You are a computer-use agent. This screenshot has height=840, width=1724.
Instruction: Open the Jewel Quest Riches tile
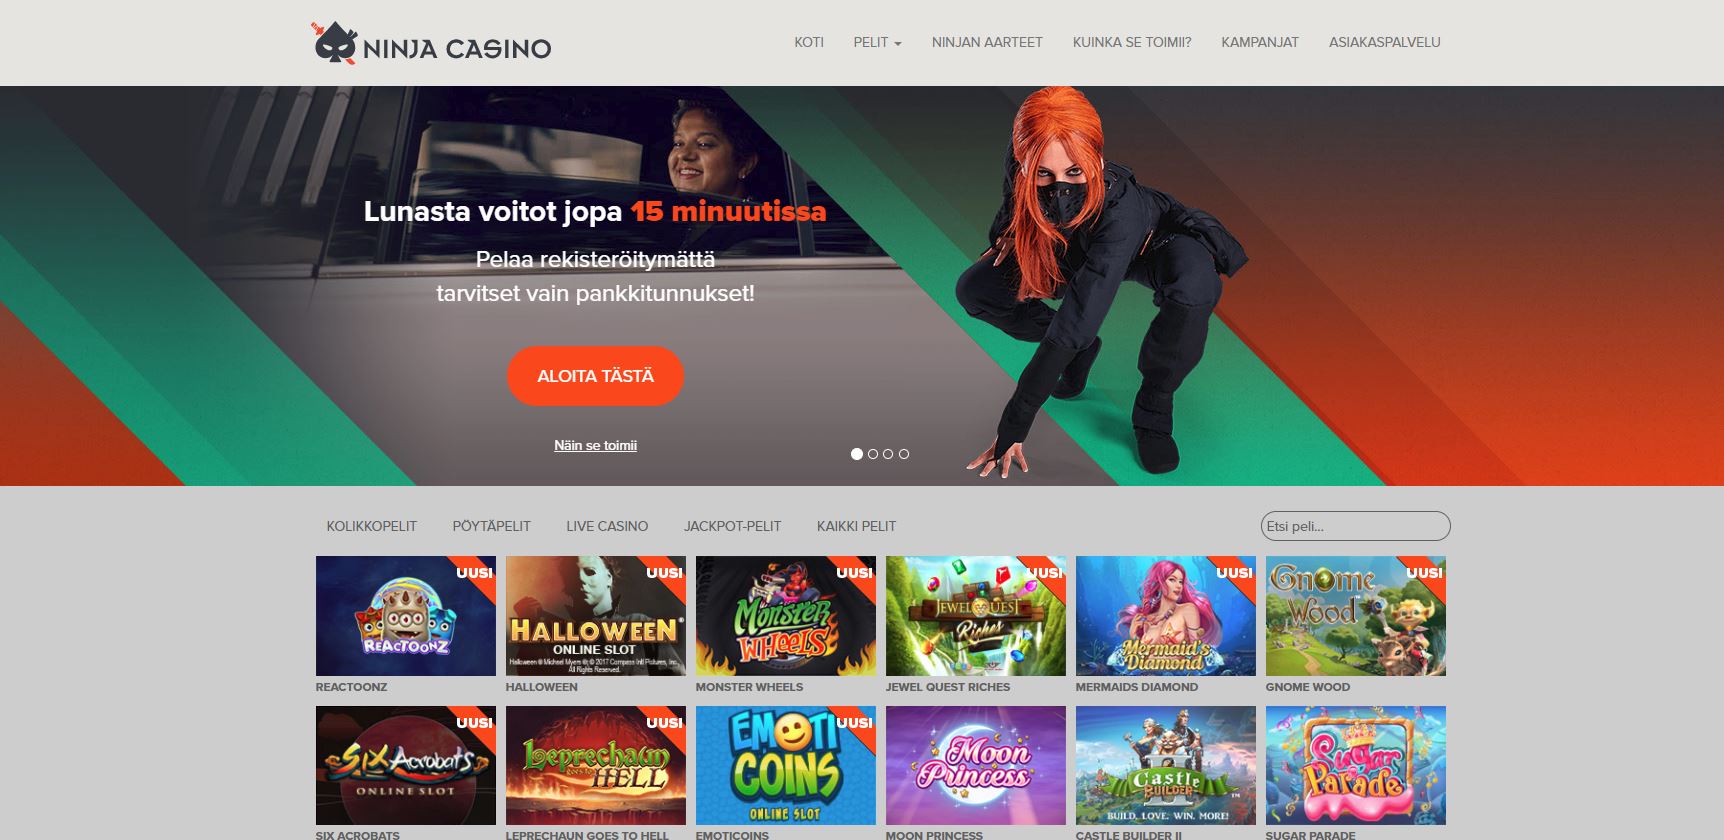tap(975, 616)
